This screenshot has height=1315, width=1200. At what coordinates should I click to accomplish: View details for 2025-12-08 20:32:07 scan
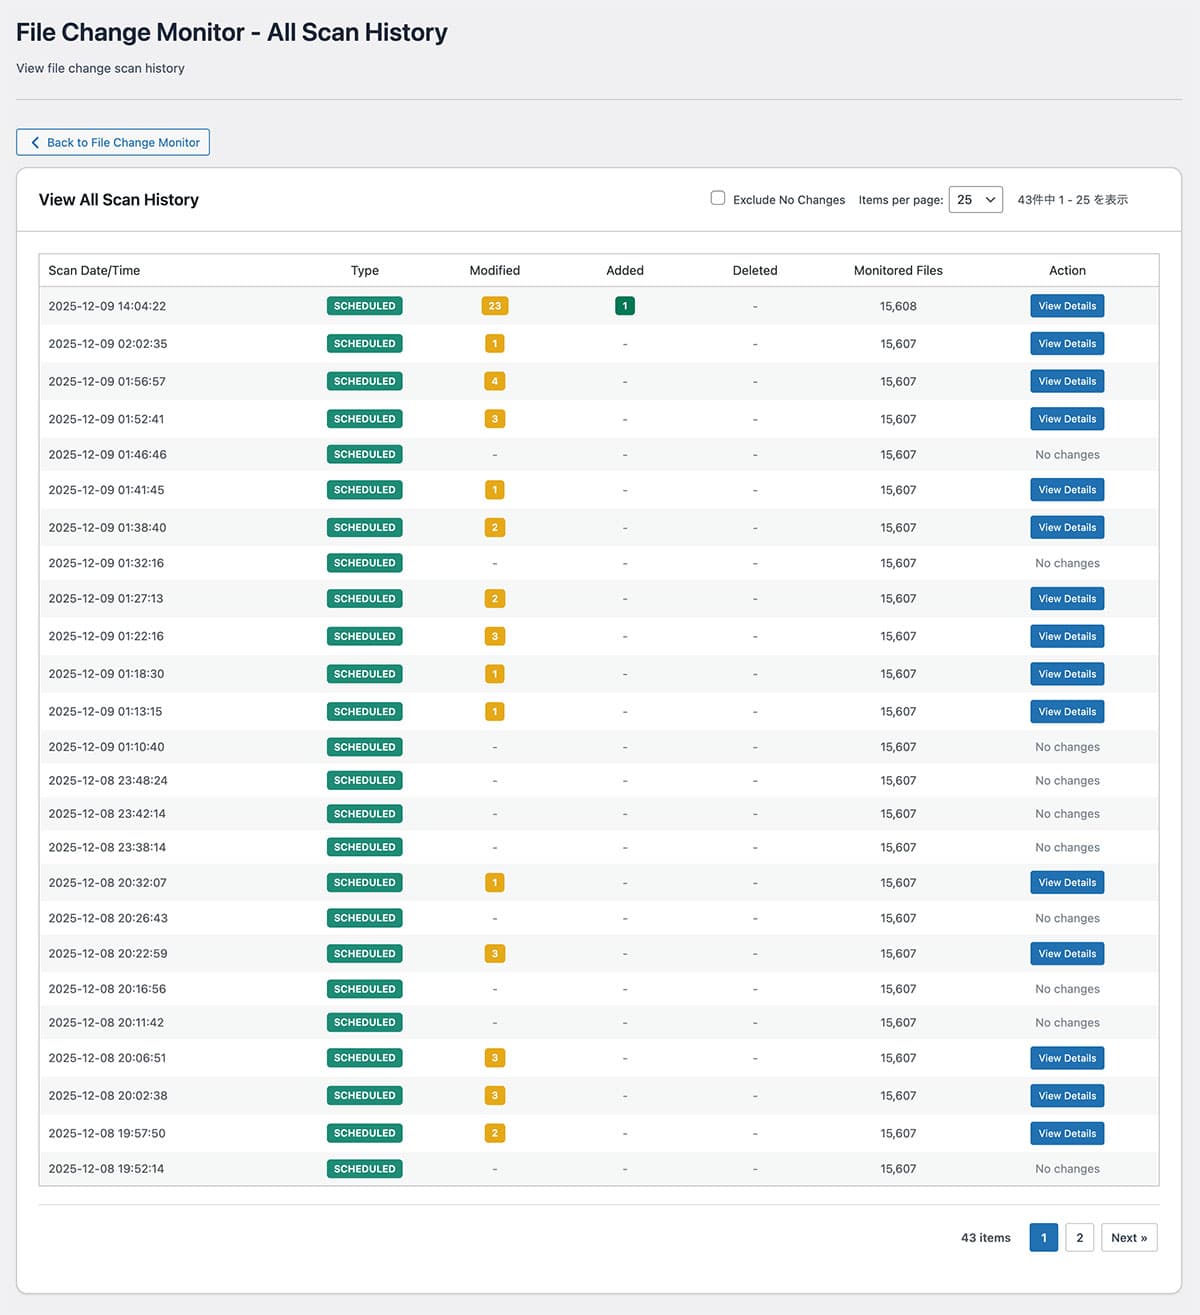pyautogui.click(x=1067, y=883)
